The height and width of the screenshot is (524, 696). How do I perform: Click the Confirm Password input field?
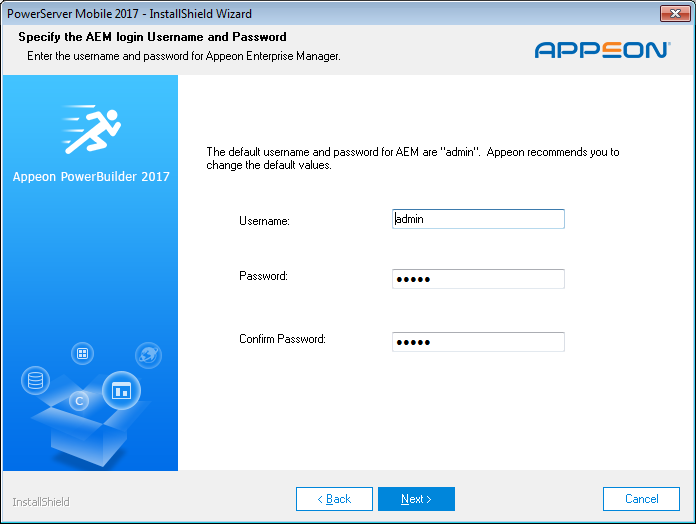pos(478,342)
